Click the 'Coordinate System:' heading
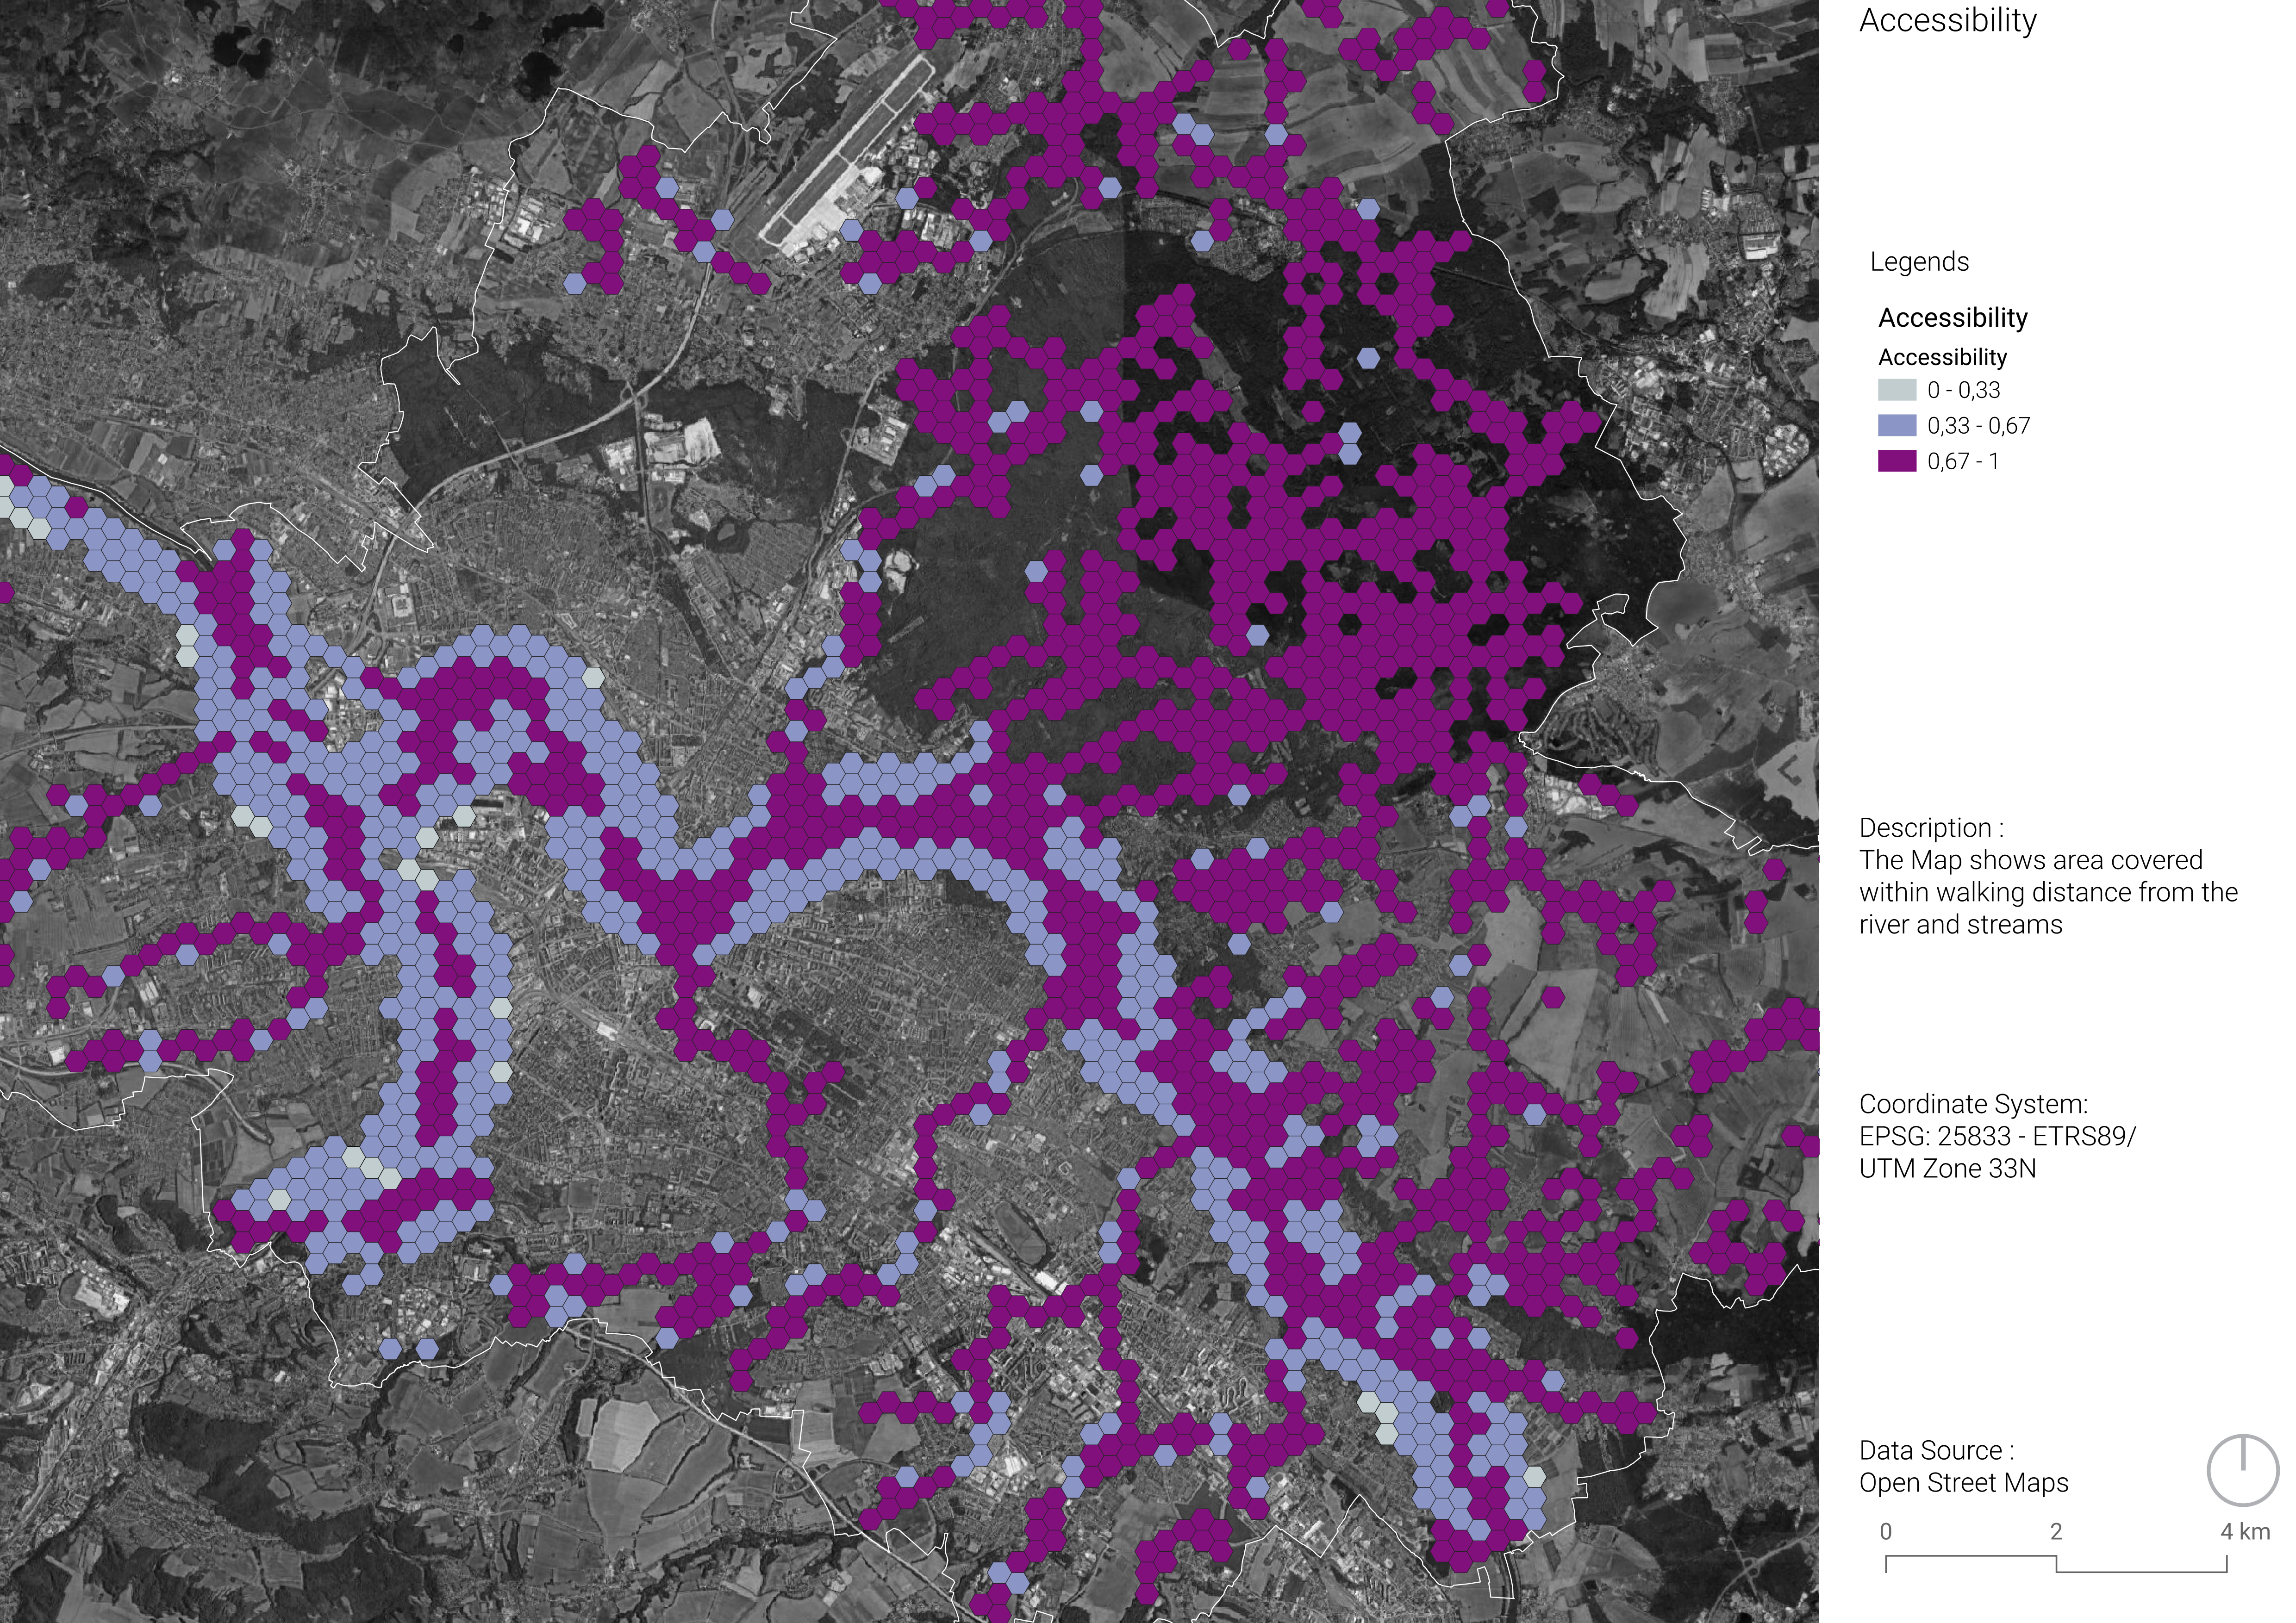Screen dimensions: 2296x1623 pos(1973,1104)
